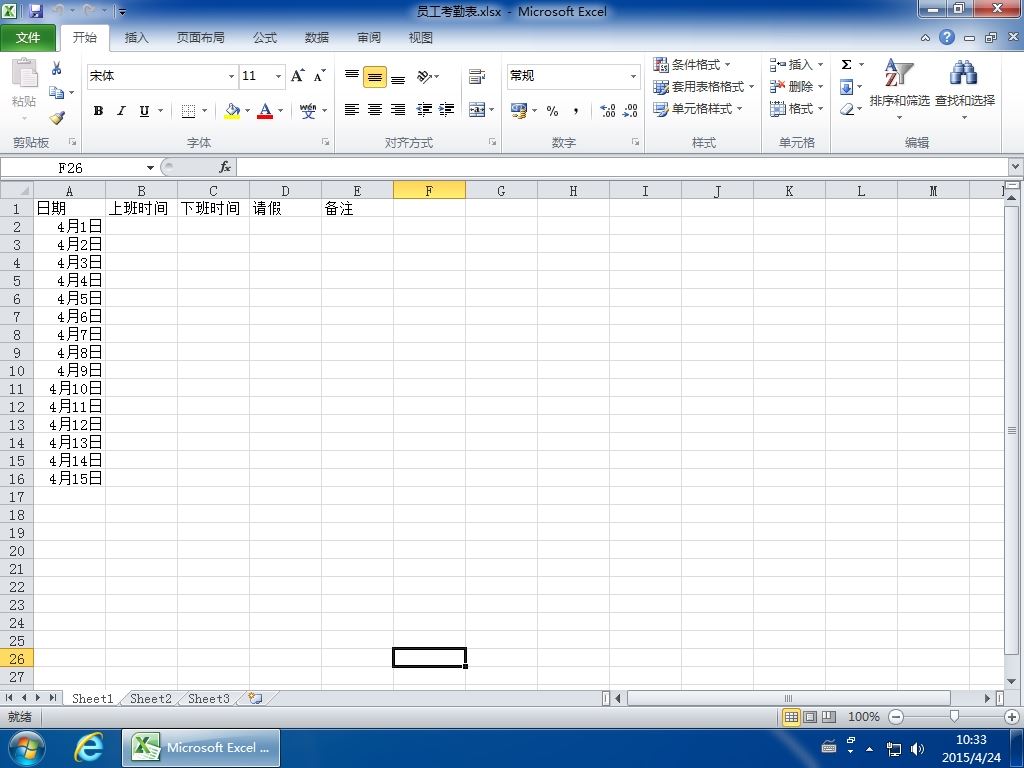Screen dimensions: 1024x768
Task: Apply cell borders using the border icon
Action: 188,110
